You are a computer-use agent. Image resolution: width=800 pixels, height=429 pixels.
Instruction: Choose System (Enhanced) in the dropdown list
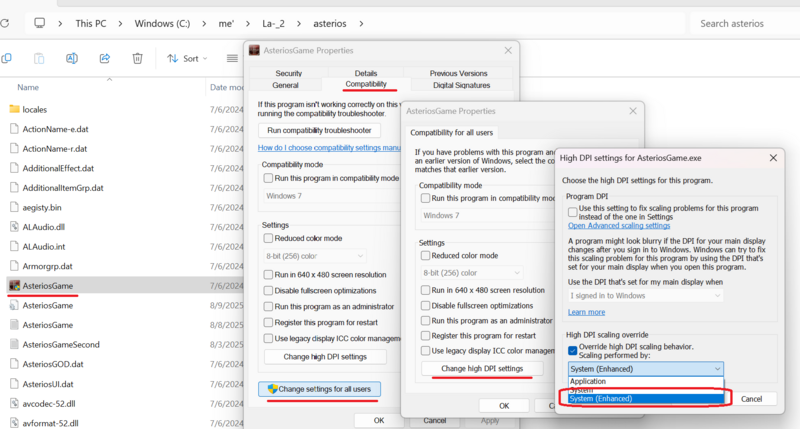point(646,398)
